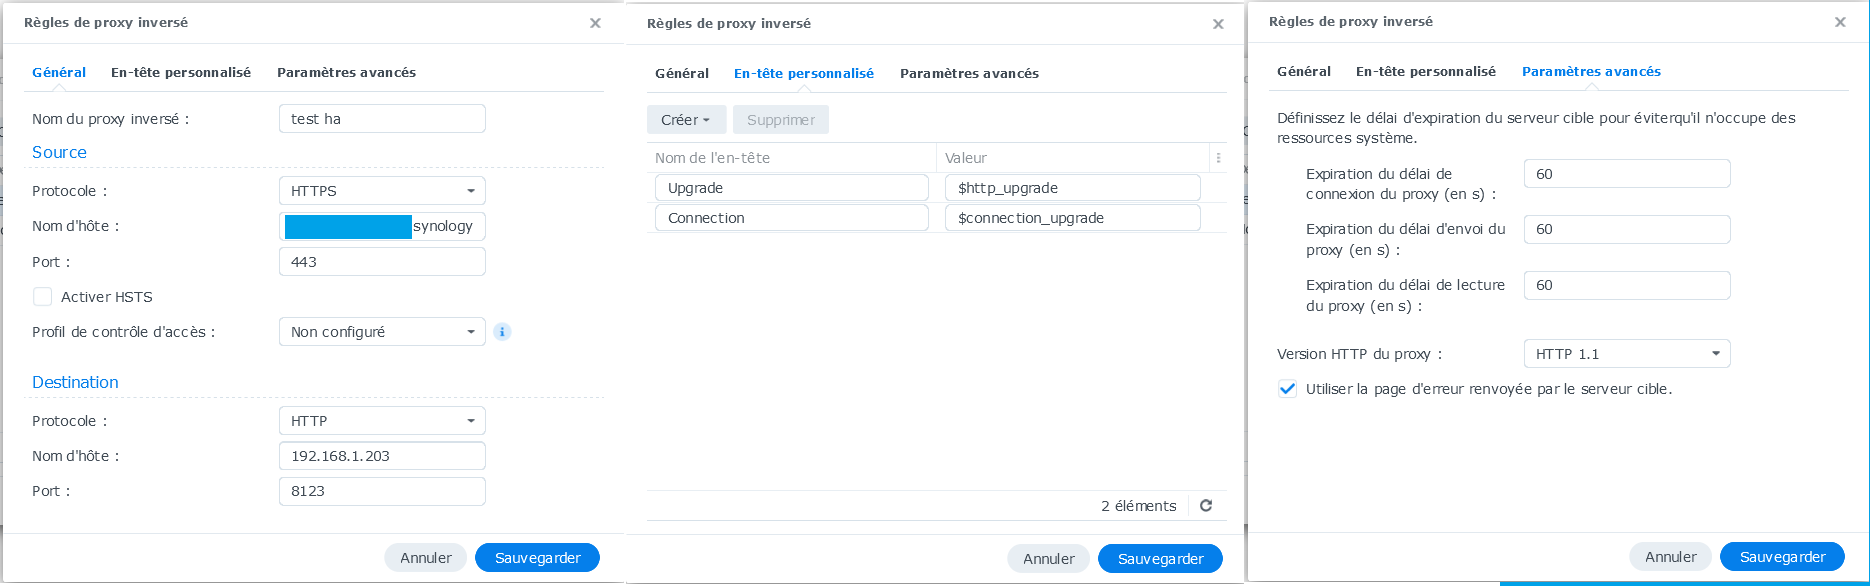The height and width of the screenshot is (586, 1870).
Task: Open the Source Protocole HTTPS dropdown
Action: tap(382, 191)
